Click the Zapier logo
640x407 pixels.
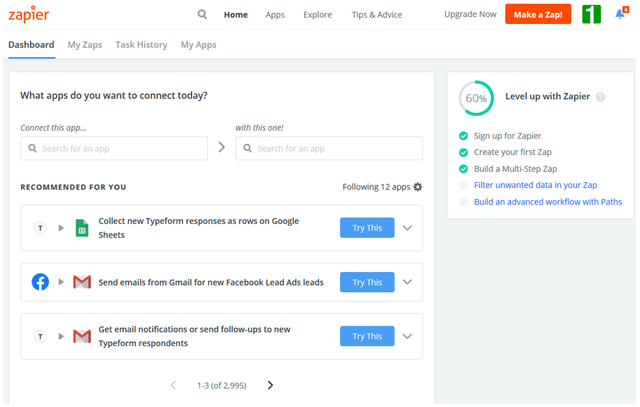point(29,14)
